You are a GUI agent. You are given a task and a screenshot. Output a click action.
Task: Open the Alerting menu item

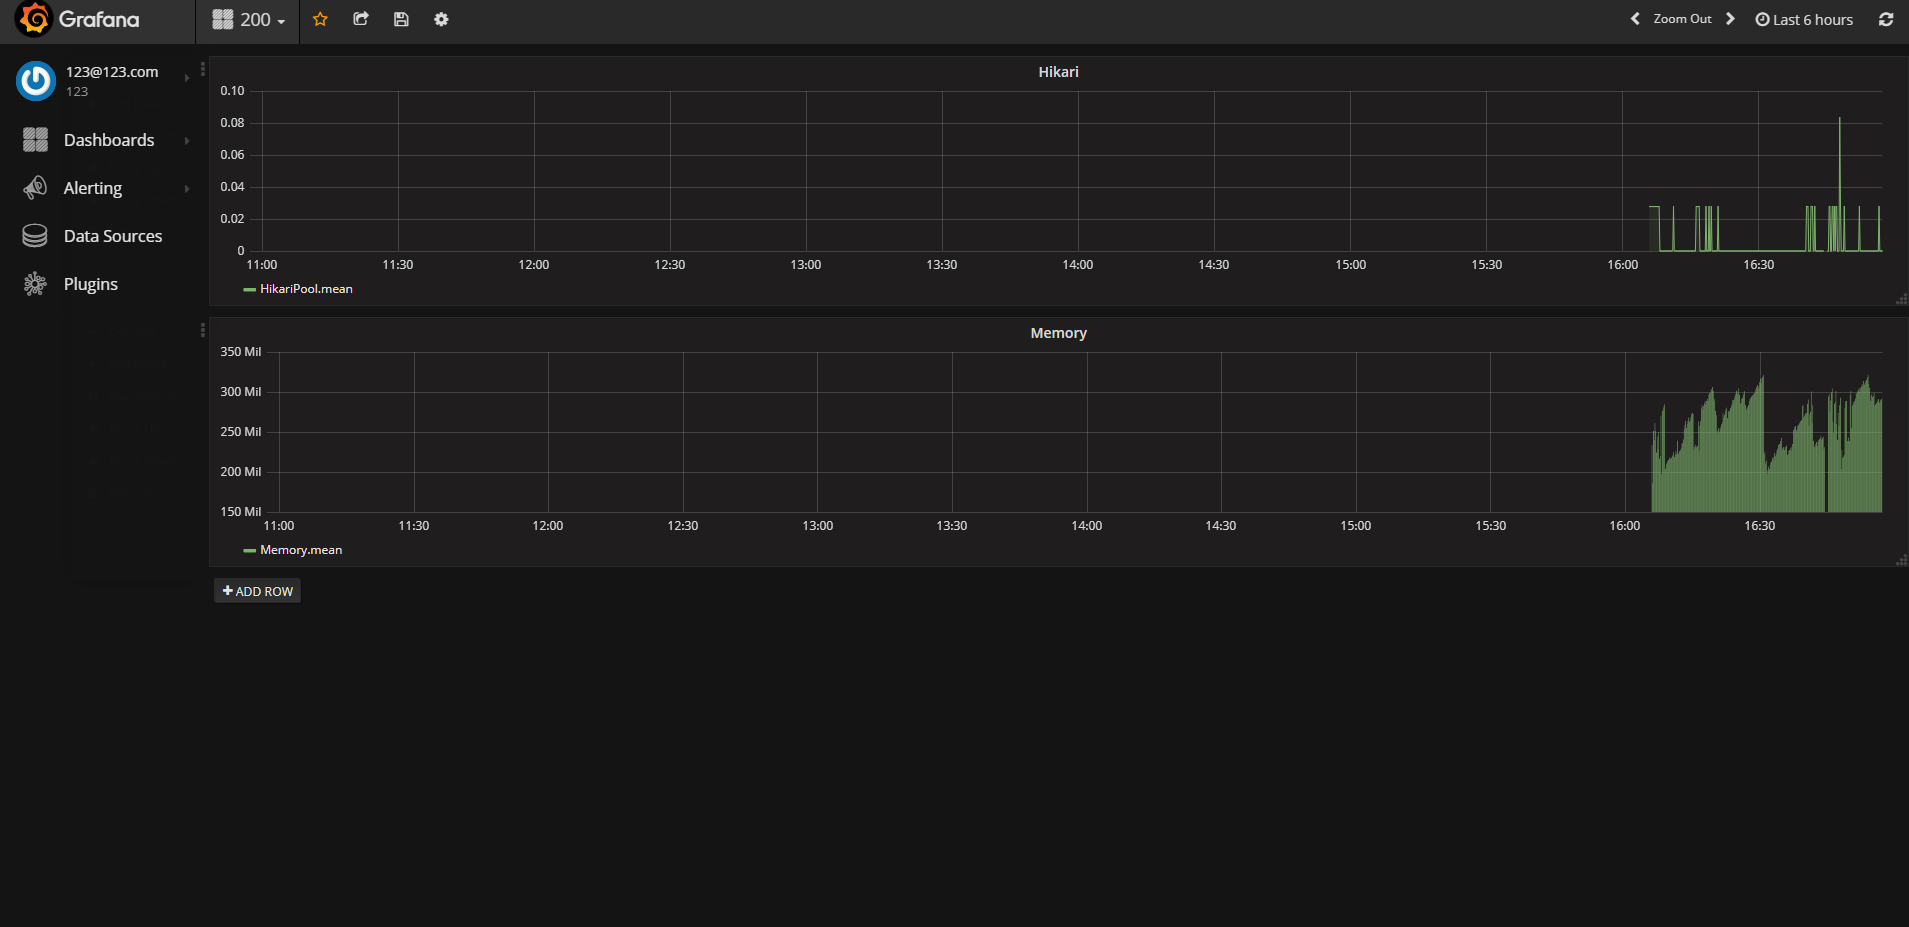[93, 188]
